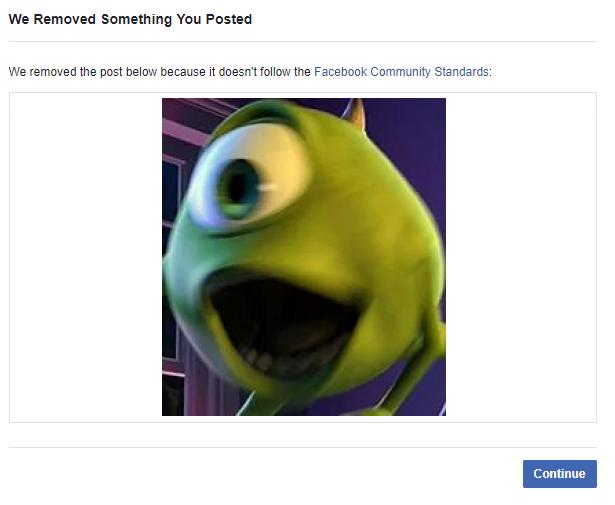
Task: Click the word 'Standards' in the link
Action: click(461, 72)
